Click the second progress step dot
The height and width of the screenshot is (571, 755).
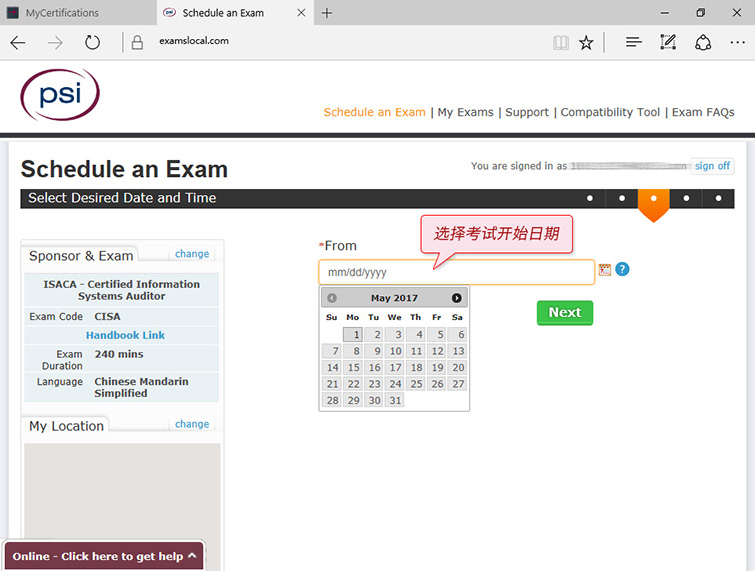point(622,198)
